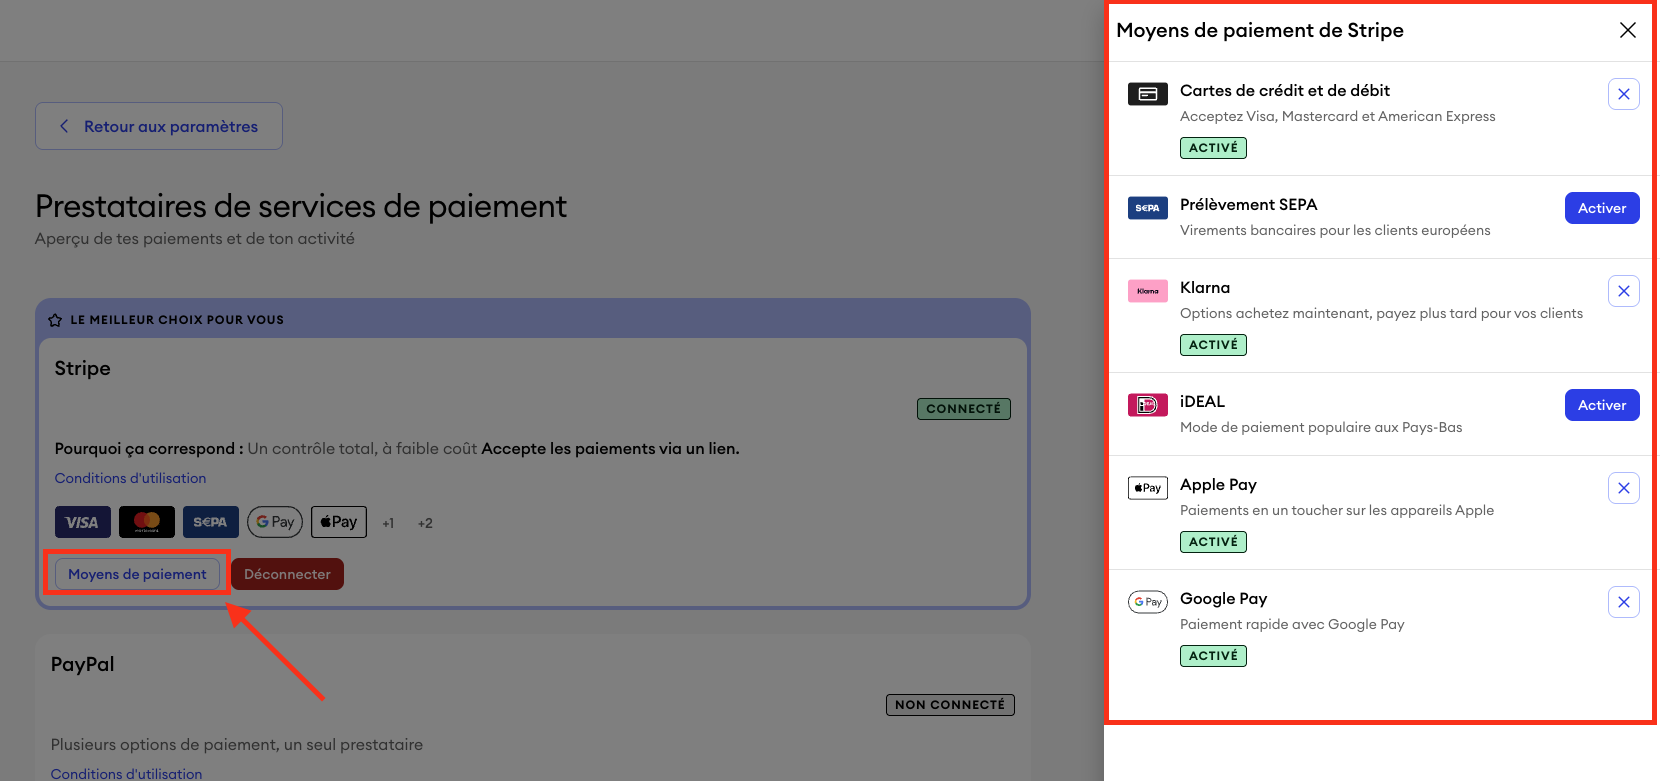The height and width of the screenshot is (781, 1660).
Task: Open Stripe Conditions d'utilisation link
Action: pos(130,478)
